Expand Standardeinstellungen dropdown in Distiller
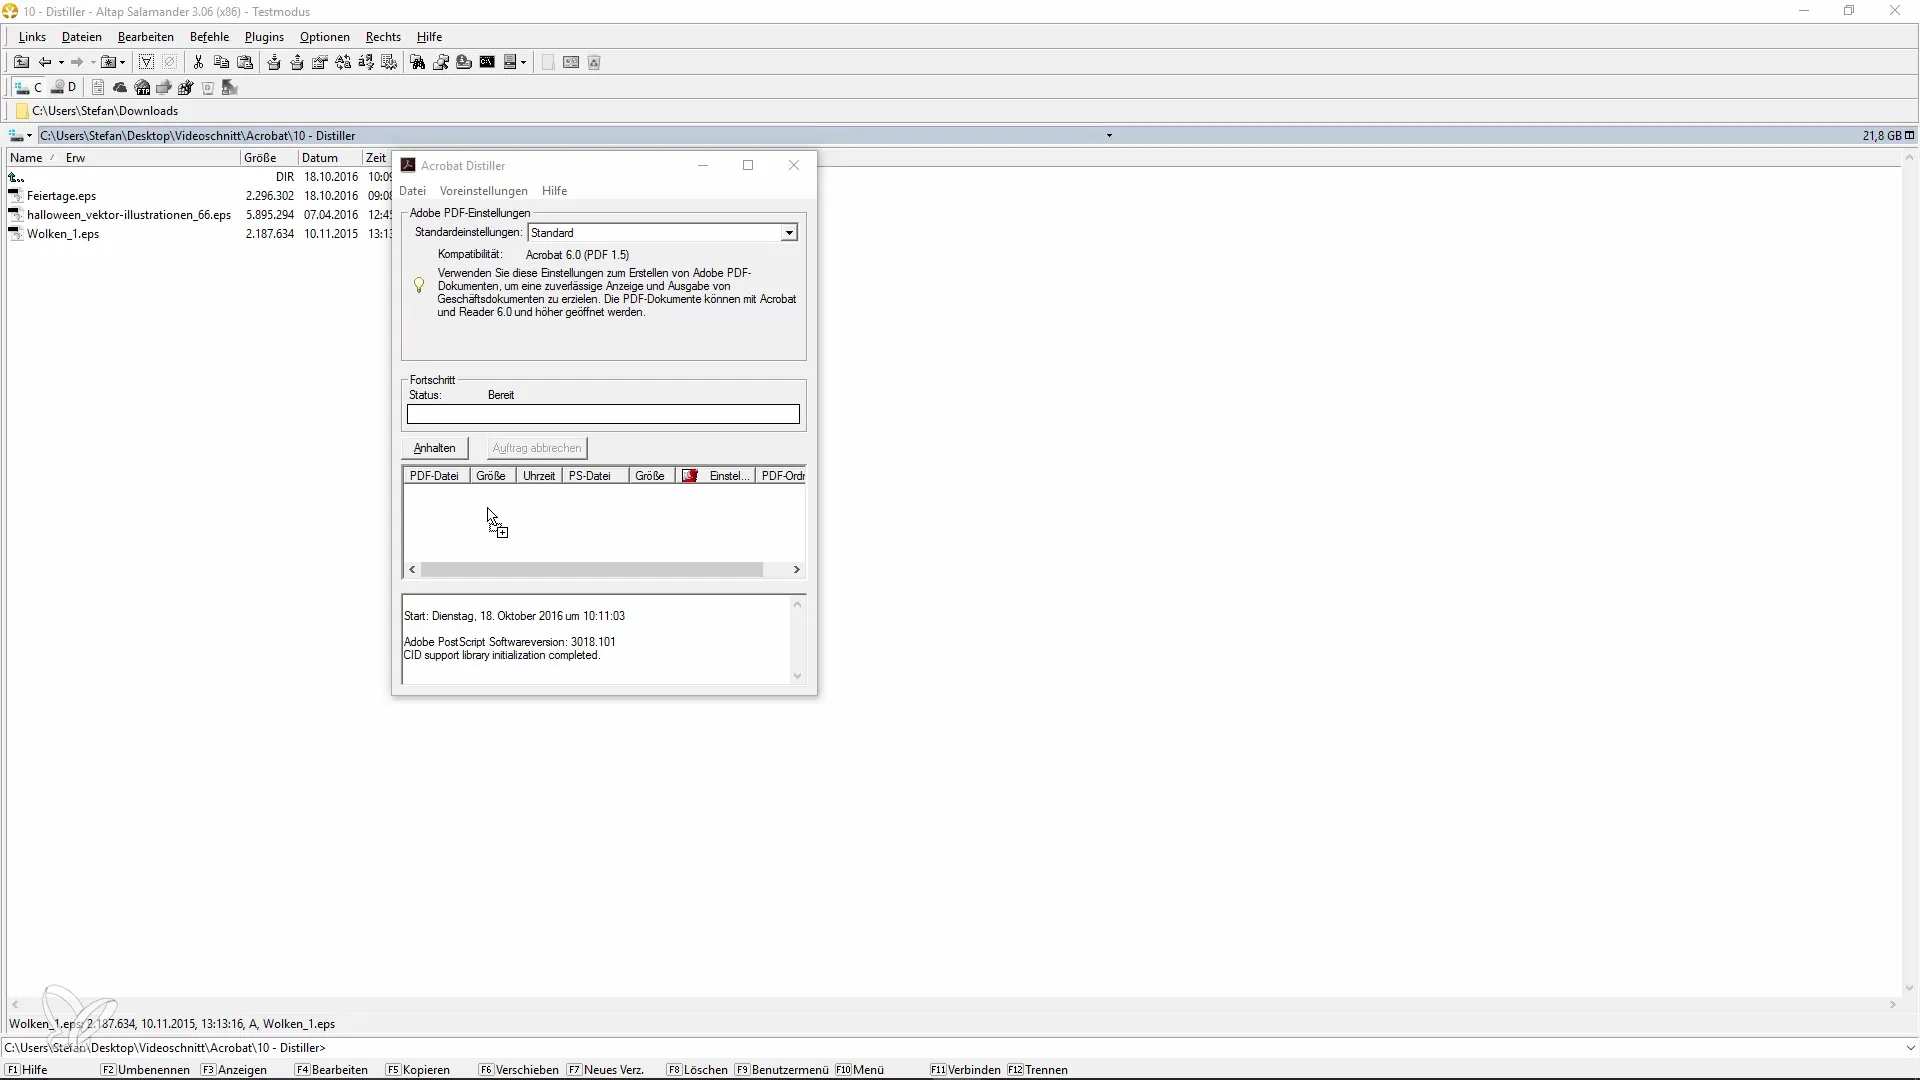 click(x=789, y=233)
